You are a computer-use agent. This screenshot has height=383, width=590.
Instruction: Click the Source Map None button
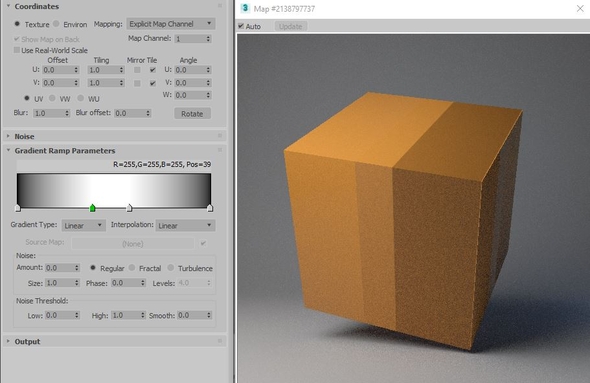click(x=132, y=244)
